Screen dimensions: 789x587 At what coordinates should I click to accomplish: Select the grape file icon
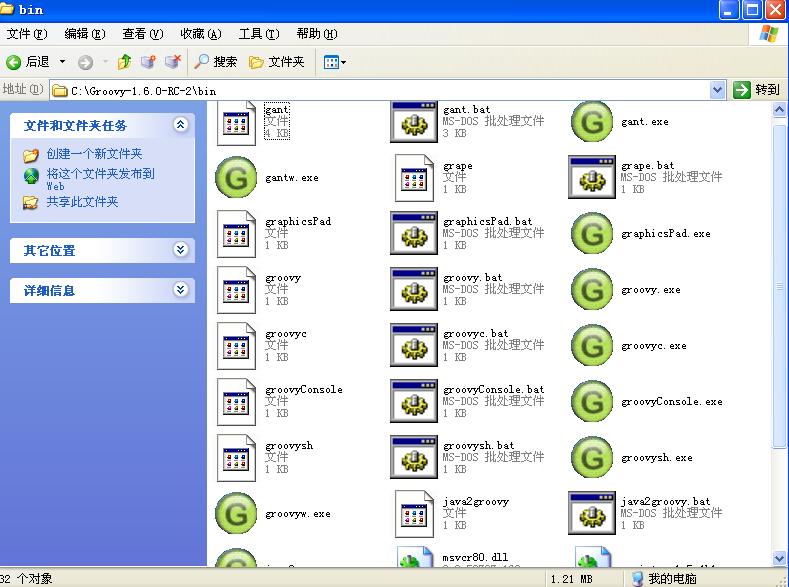(x=414, y=178)
